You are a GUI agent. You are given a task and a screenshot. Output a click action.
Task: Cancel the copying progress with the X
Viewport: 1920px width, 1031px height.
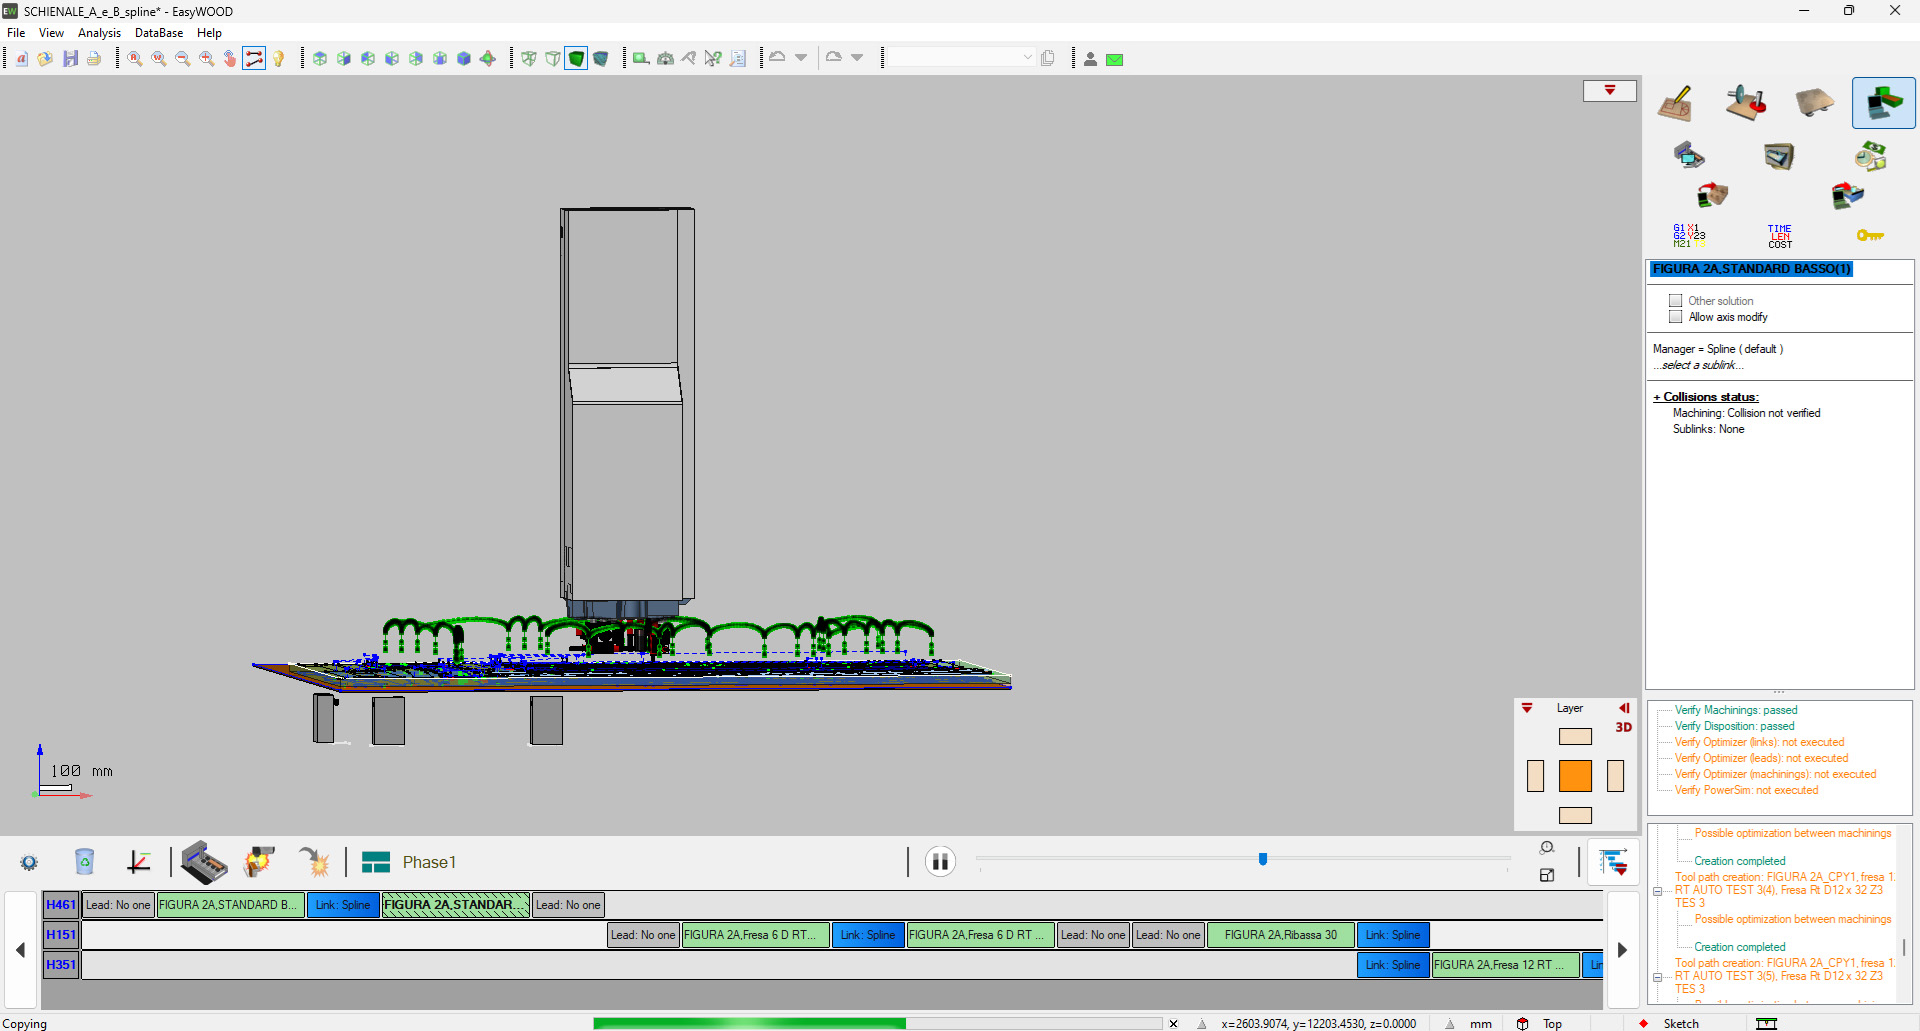tap(1174, 1024)
